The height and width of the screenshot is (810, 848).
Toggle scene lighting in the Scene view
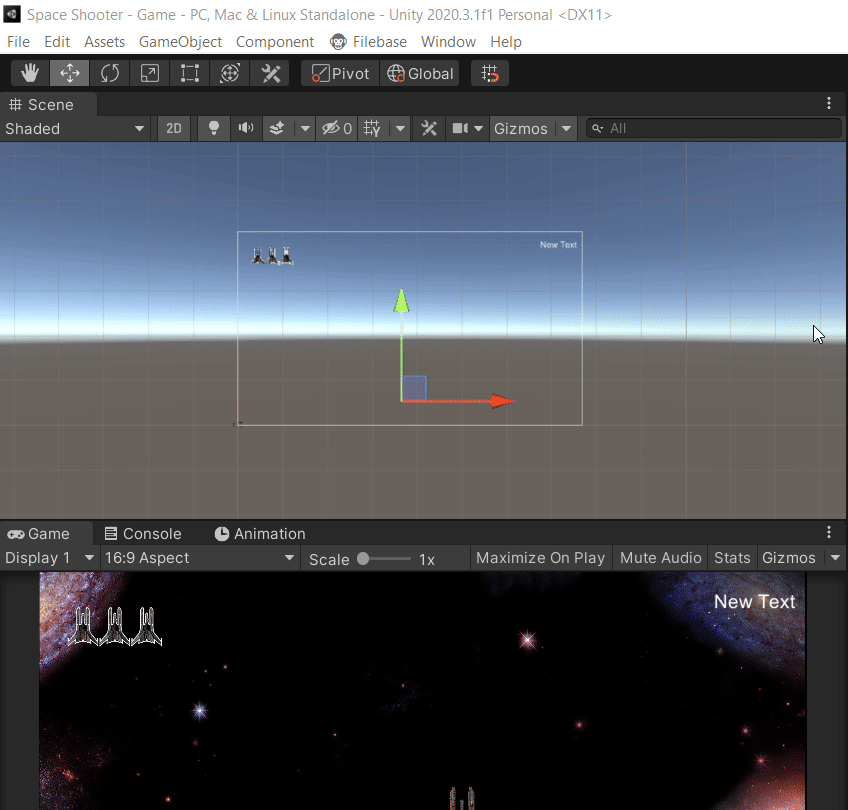[x=212, y=128]
